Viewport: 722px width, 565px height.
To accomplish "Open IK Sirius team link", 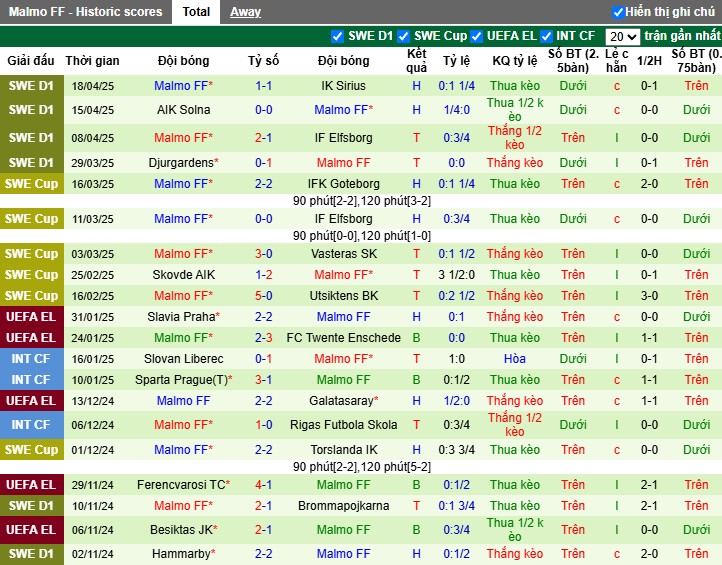I will pyautogui.click(x=344, y=86).
